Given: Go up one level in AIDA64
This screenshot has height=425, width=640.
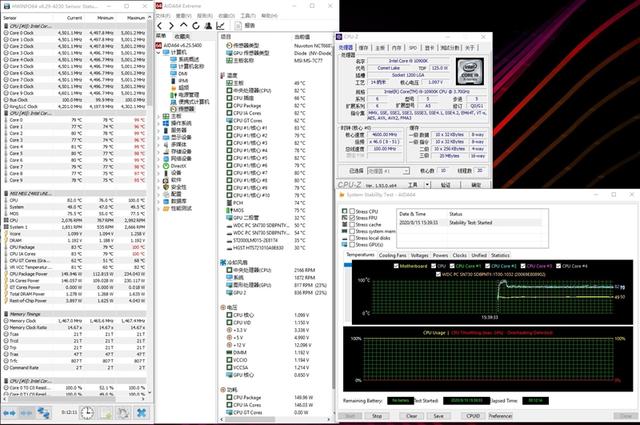Looking at the screenshot, I should 184,26.
